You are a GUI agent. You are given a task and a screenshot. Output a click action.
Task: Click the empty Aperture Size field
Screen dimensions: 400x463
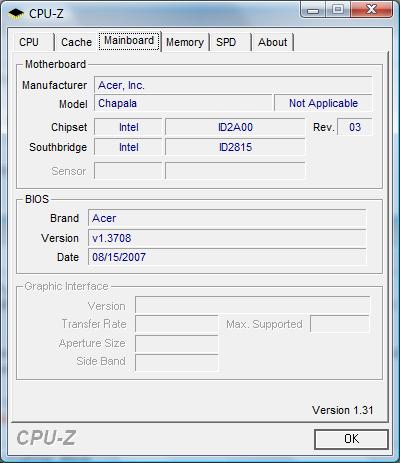pyautogui.click(x=177, y=344)
